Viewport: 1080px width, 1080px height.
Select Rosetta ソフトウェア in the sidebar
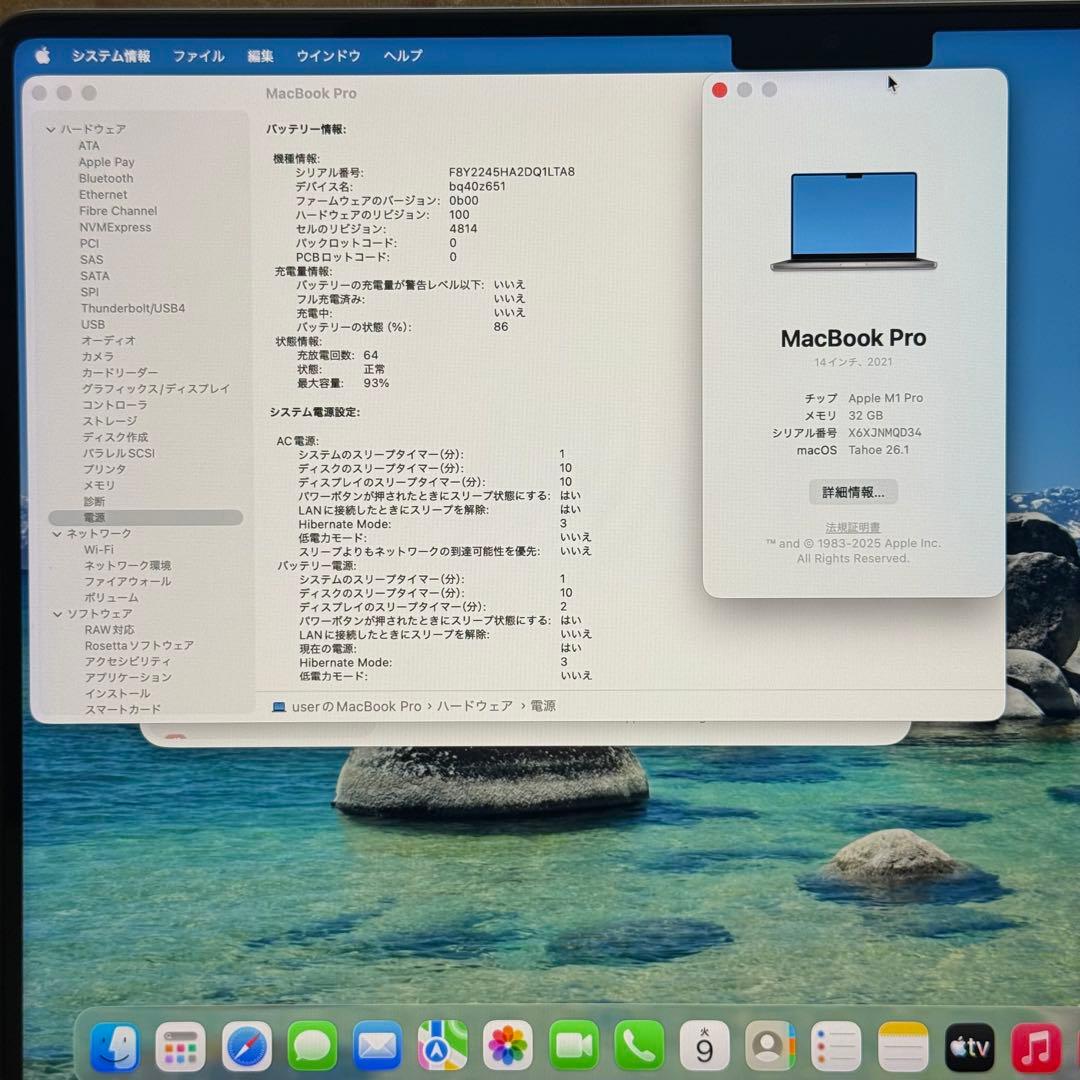tap(138, 645)
